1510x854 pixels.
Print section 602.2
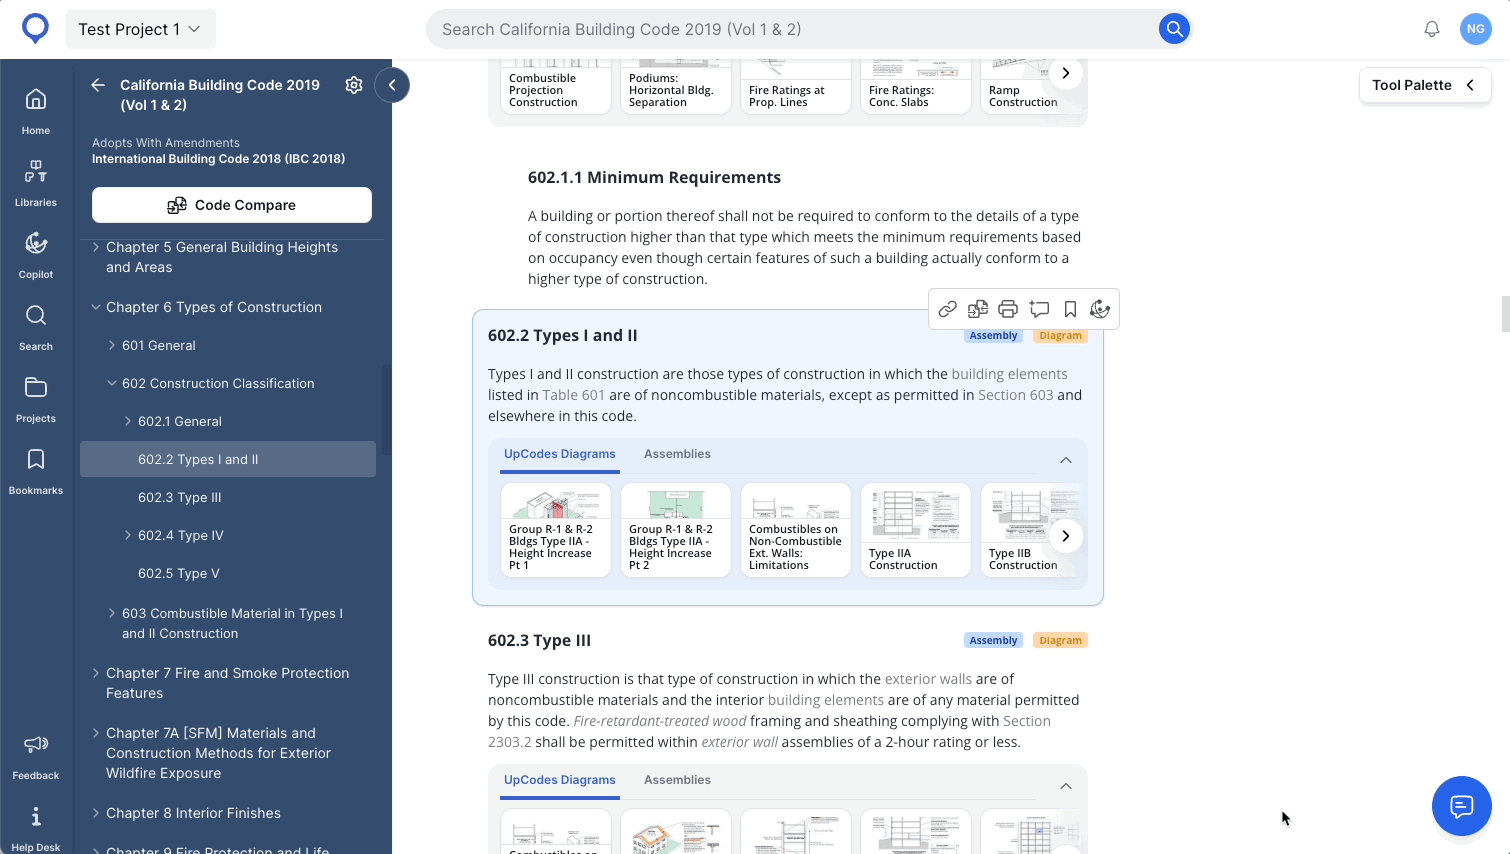1008,309
